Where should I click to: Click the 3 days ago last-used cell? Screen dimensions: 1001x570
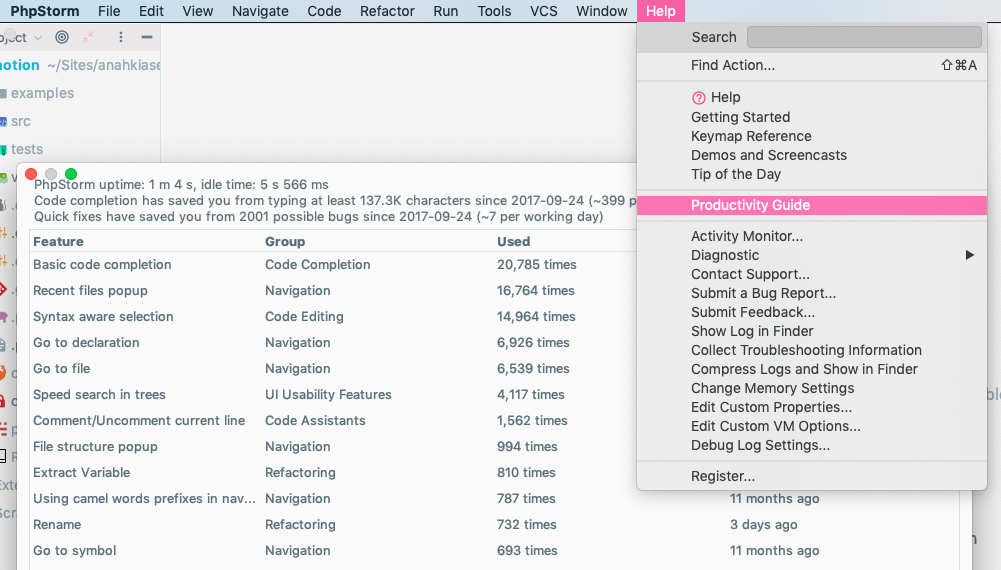[x=764, y=525]
